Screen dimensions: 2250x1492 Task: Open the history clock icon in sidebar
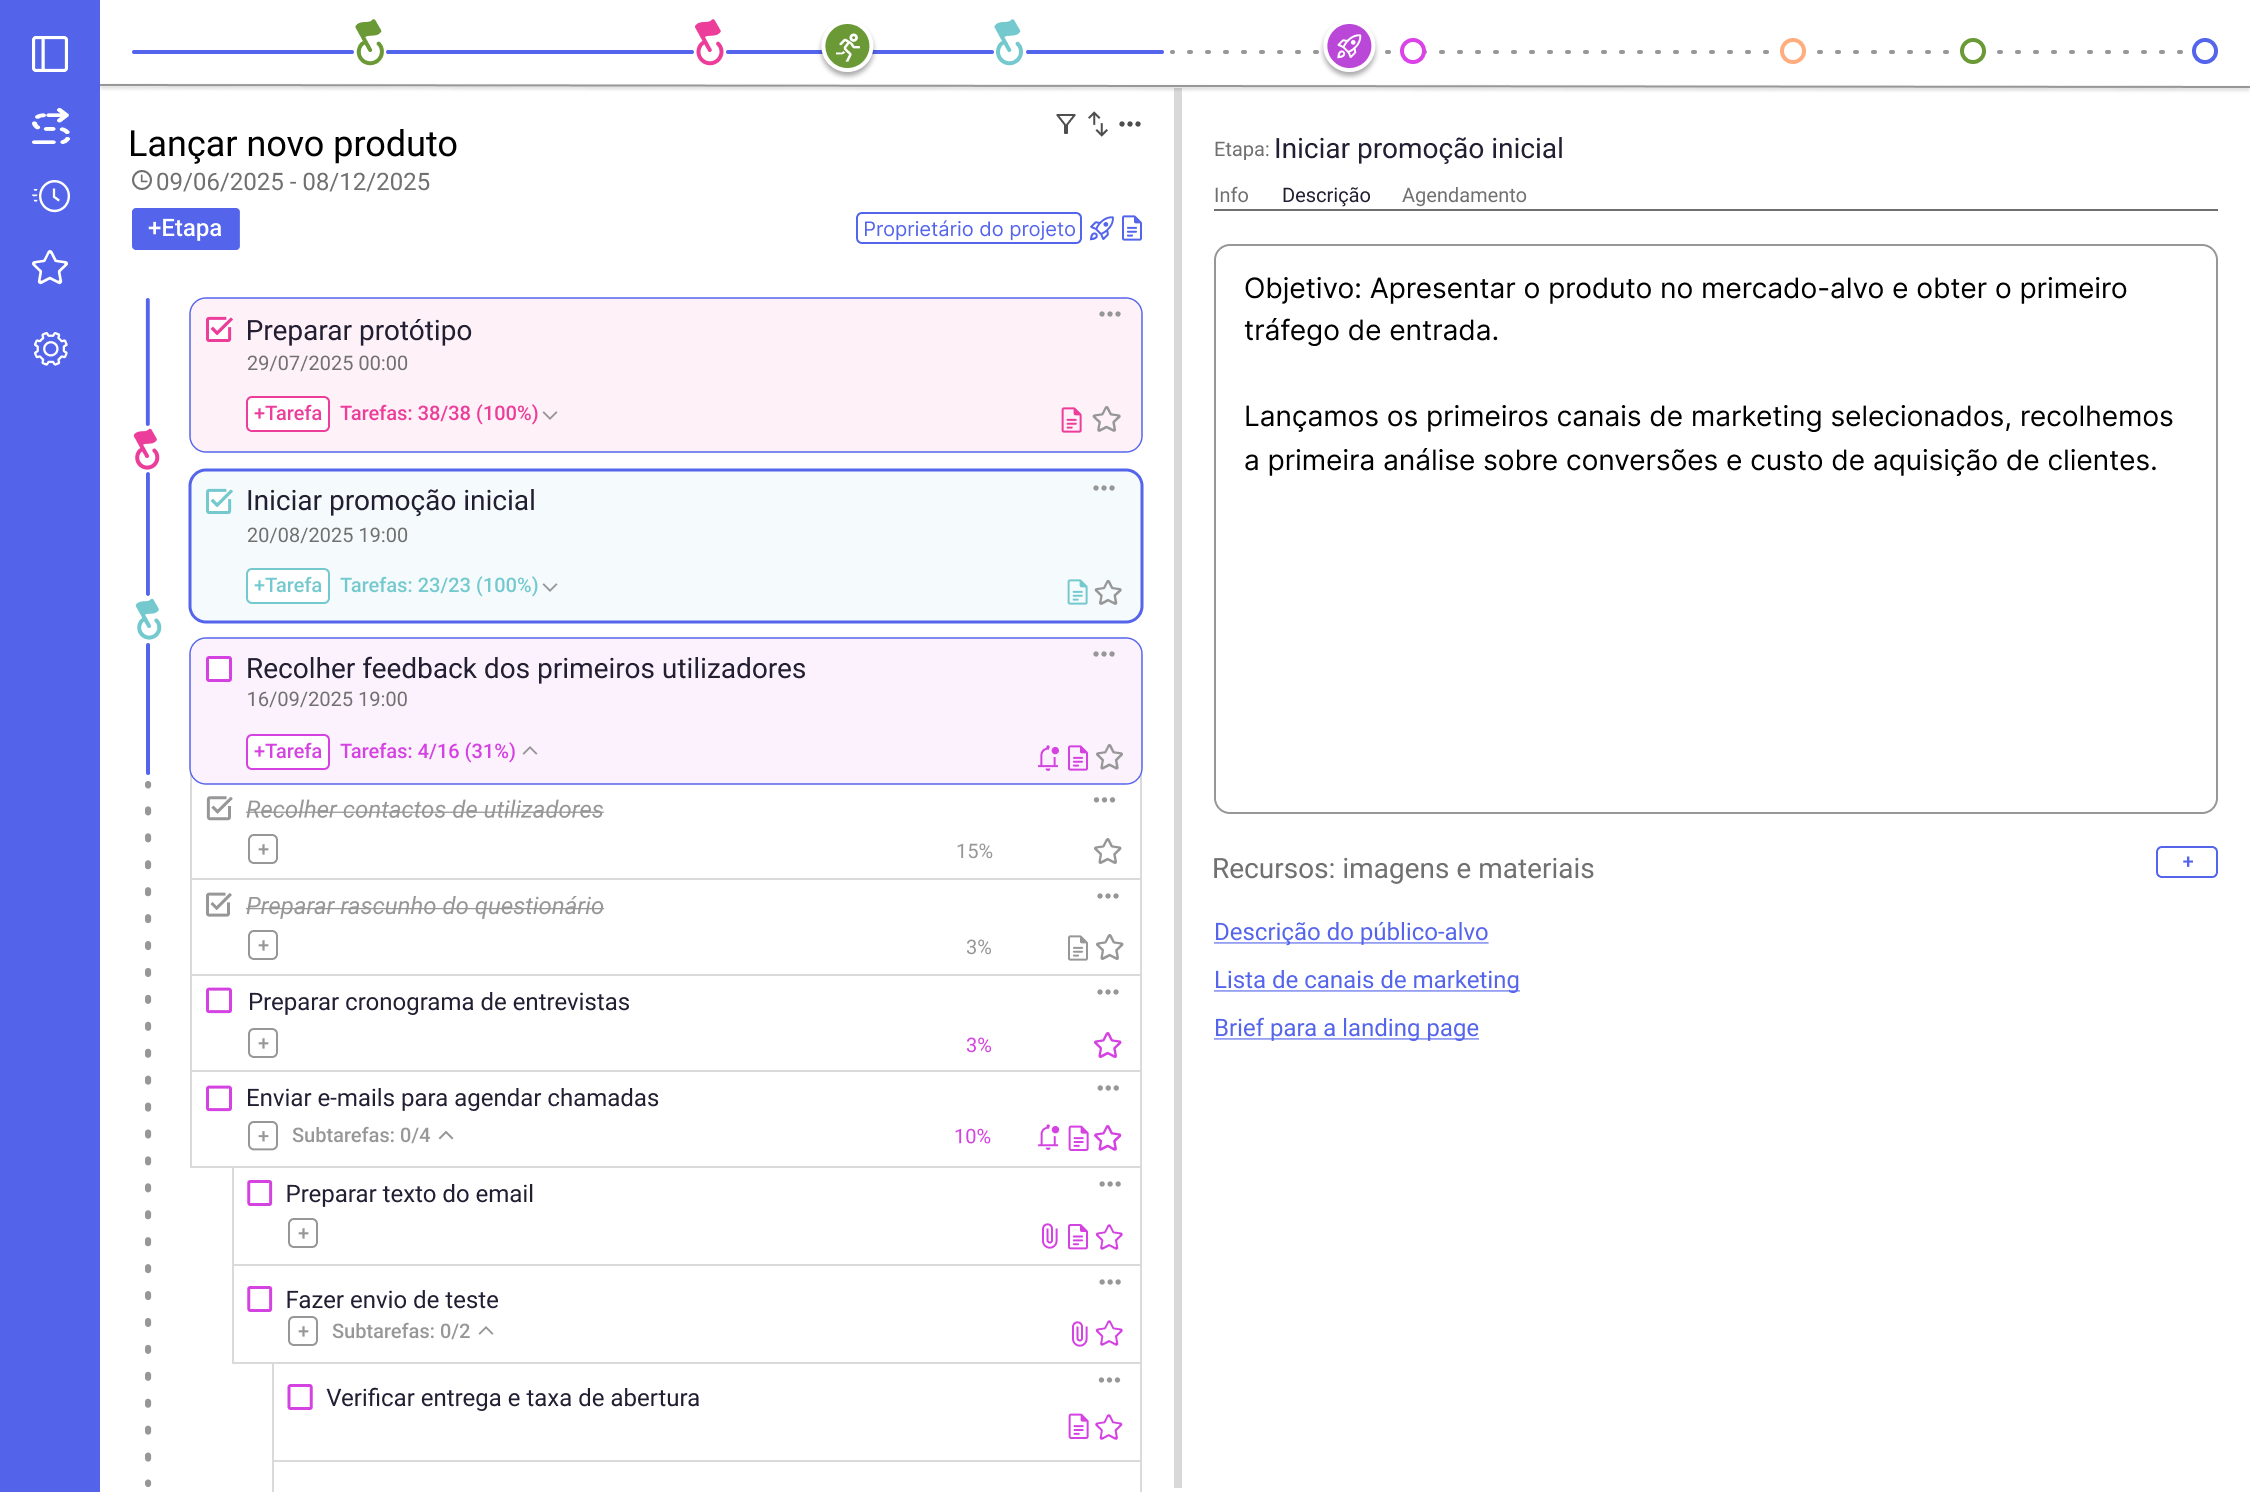(x=50, y=196)
